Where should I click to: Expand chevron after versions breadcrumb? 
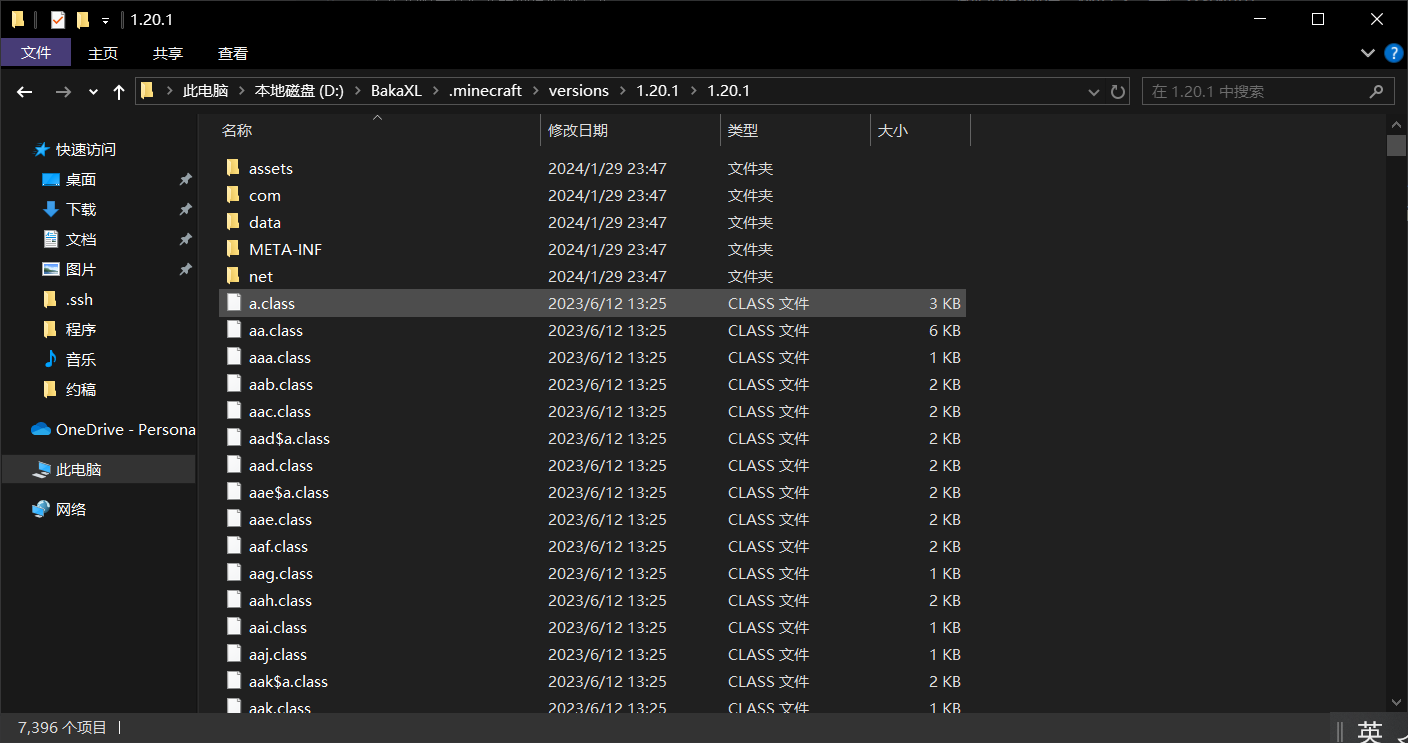pyautogui.click(x=623, y=91)
